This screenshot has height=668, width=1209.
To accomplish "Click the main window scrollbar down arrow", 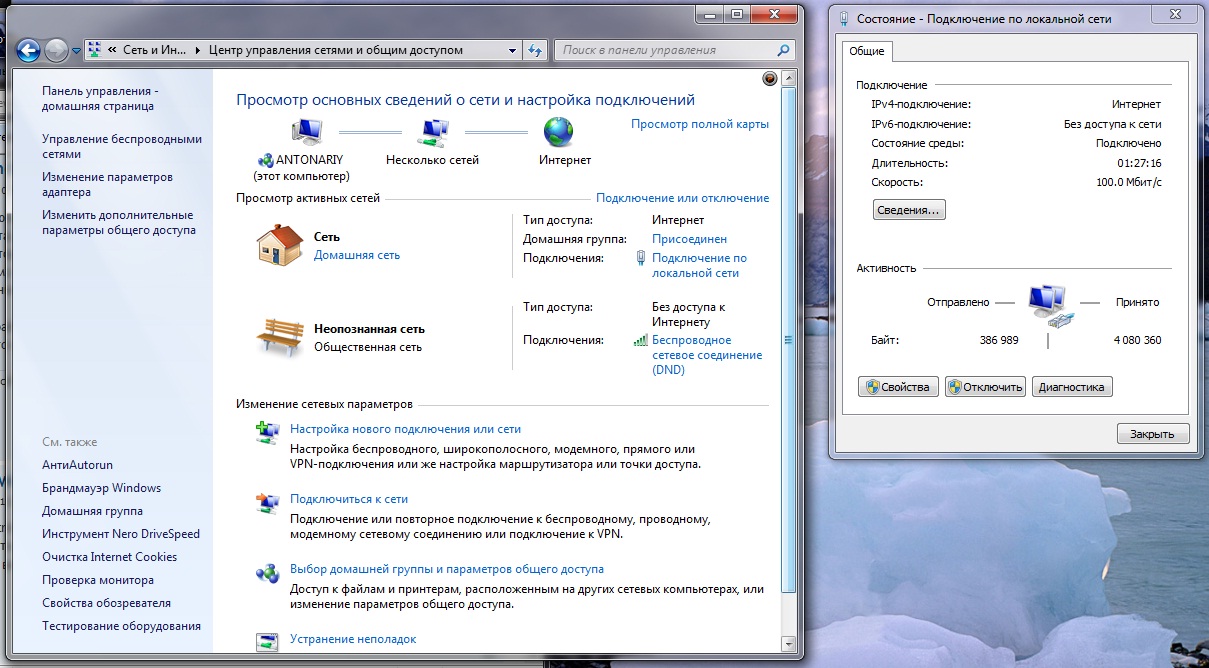I will [x=787, y=643].
